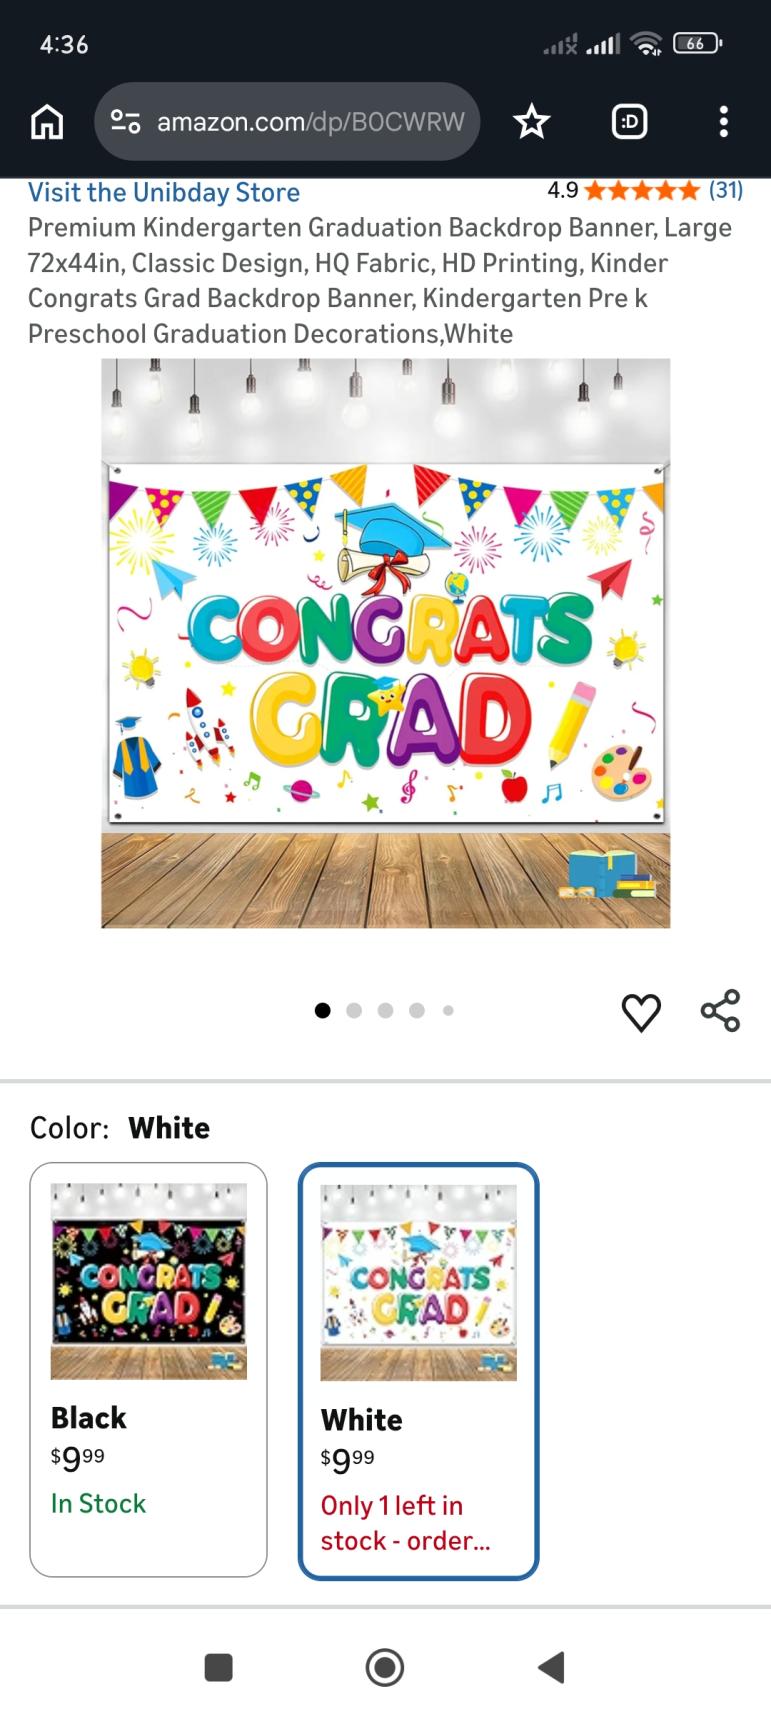771x1714 pixels.
Task: Jump to last image carousel dot
Action: tap(448, 1010)
